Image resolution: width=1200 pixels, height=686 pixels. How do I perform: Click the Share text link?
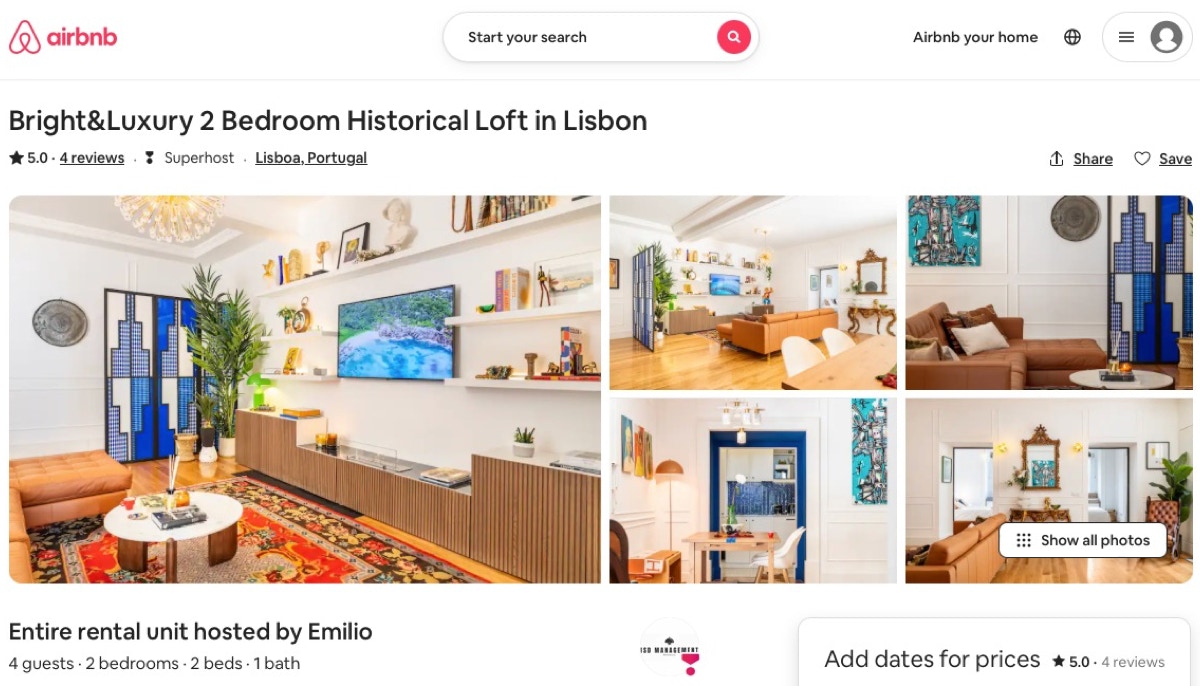pyautogui.click(x=1093, y=159)
